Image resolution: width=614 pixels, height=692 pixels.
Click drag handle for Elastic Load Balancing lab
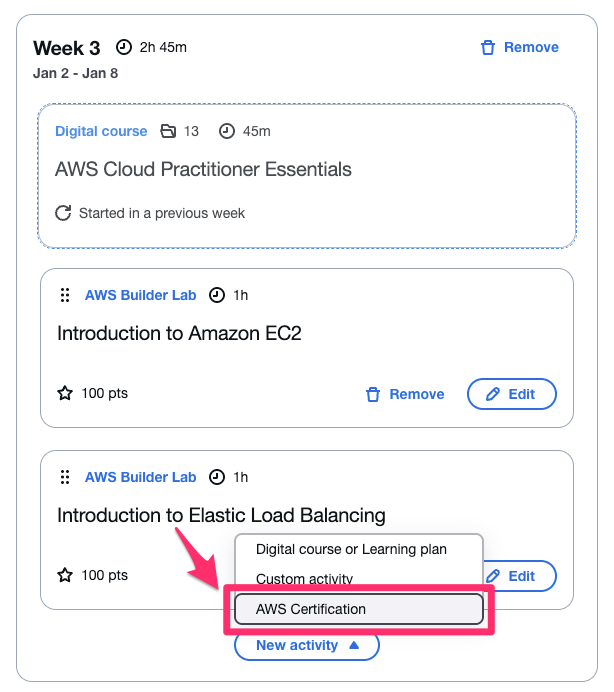65,477
